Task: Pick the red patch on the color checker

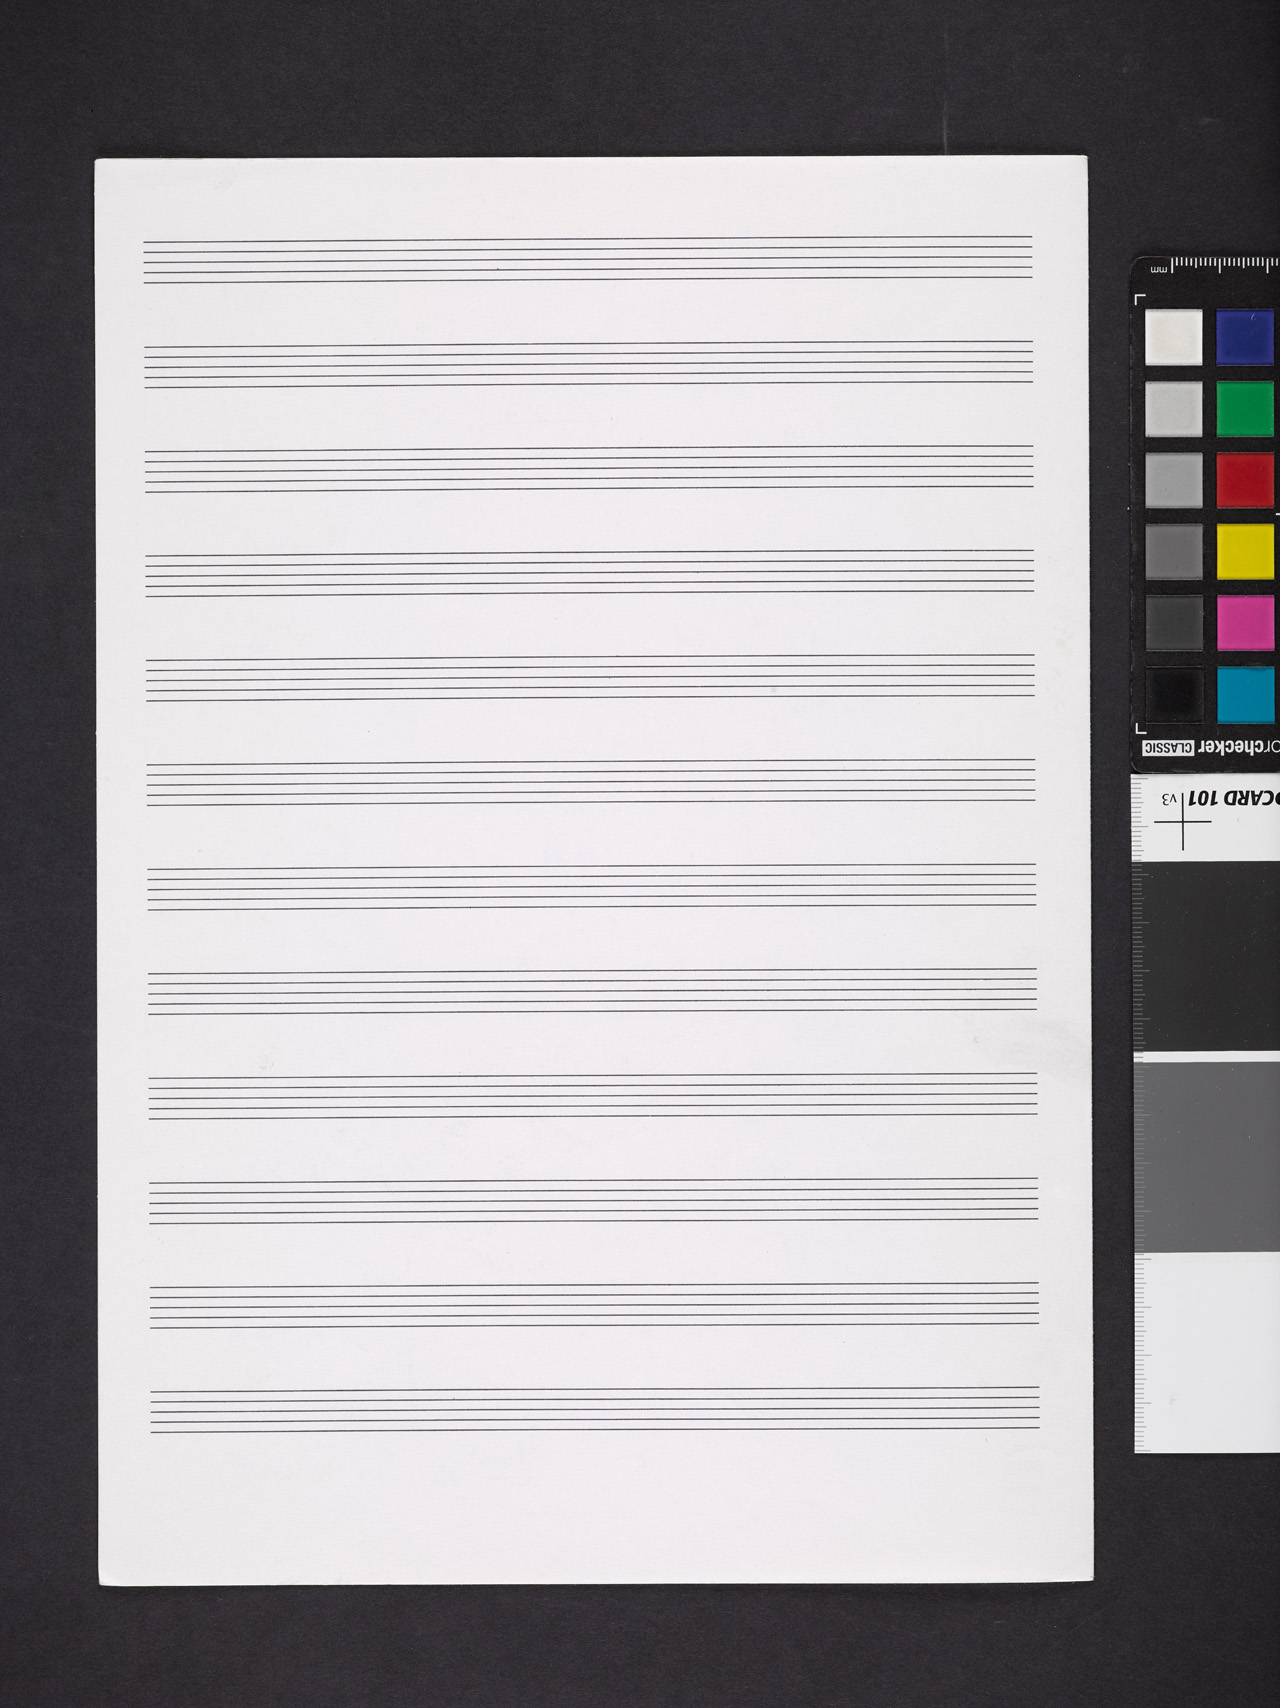Action: point(1245,480)
